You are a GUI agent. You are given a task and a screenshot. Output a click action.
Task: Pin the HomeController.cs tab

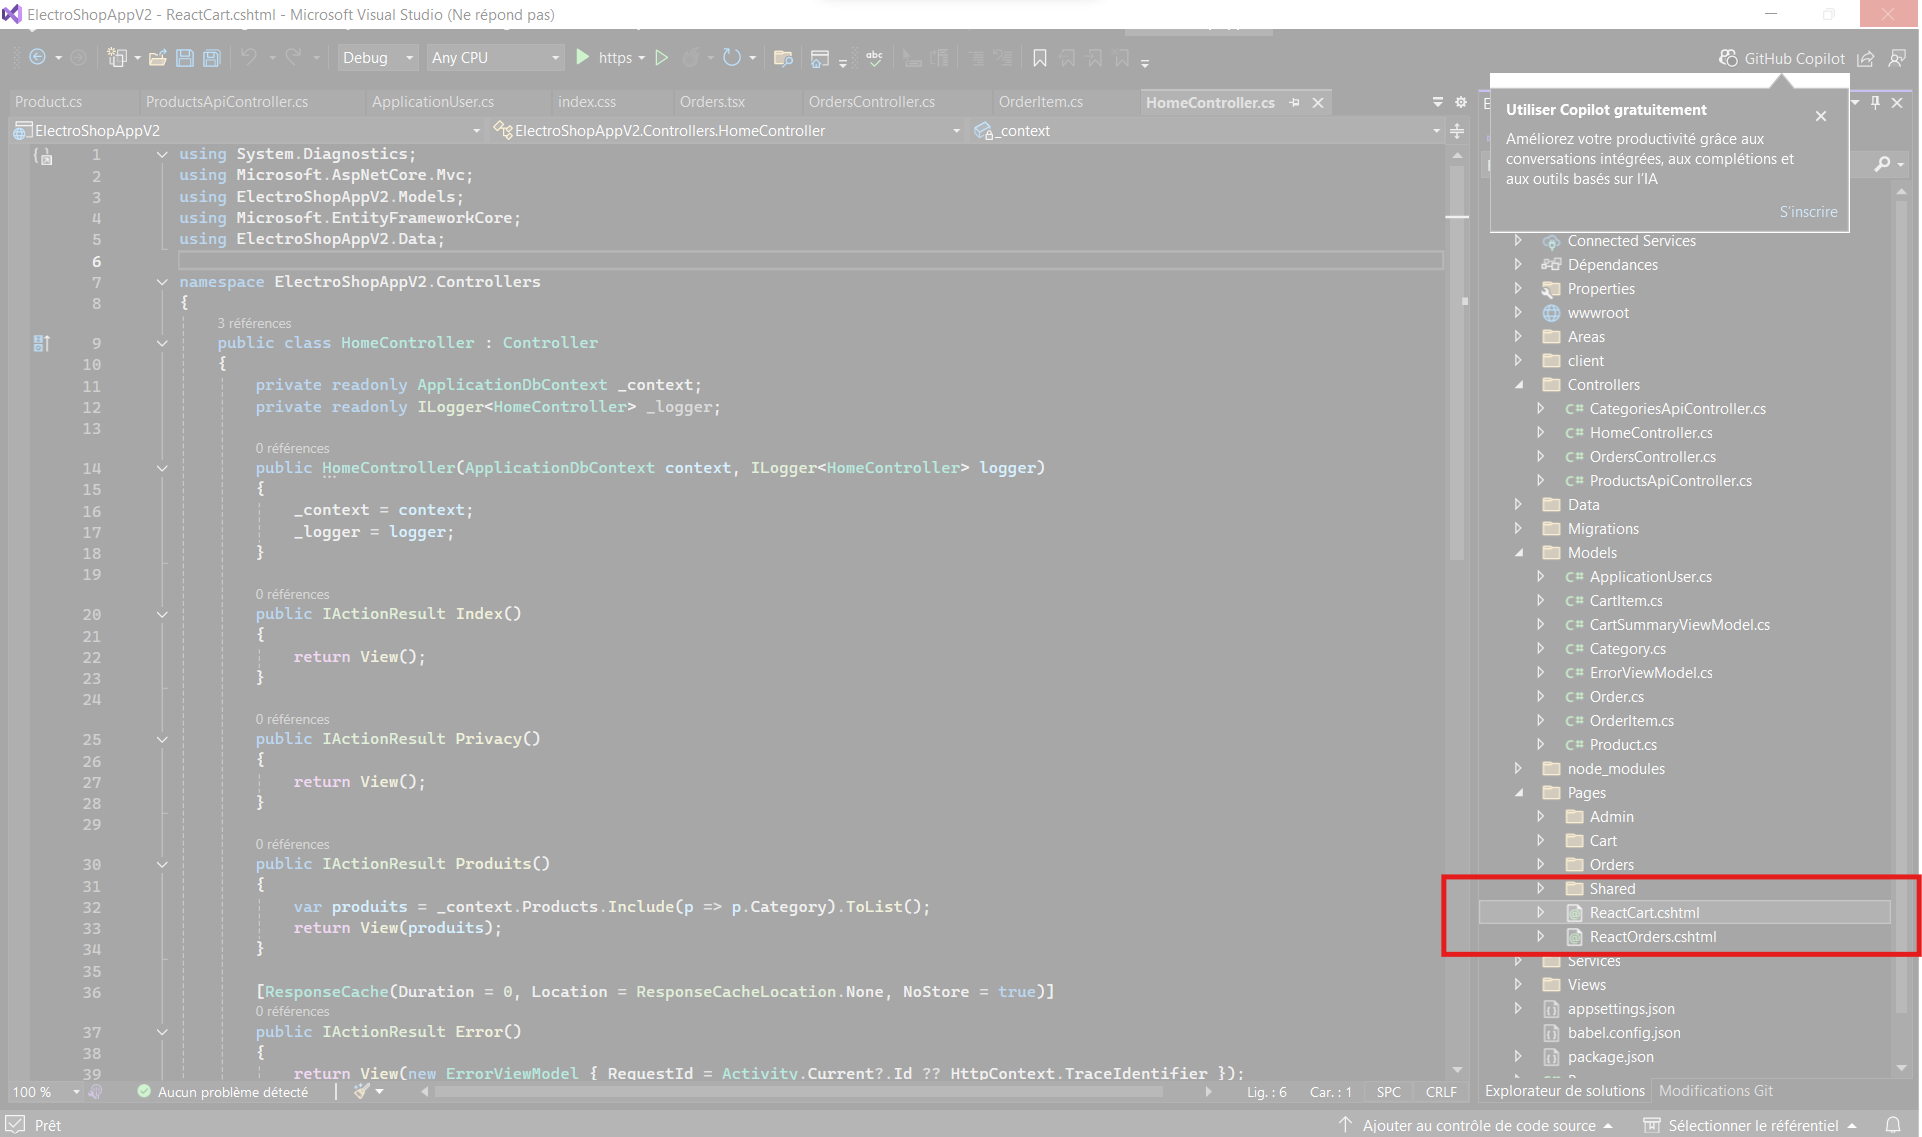1295,102
